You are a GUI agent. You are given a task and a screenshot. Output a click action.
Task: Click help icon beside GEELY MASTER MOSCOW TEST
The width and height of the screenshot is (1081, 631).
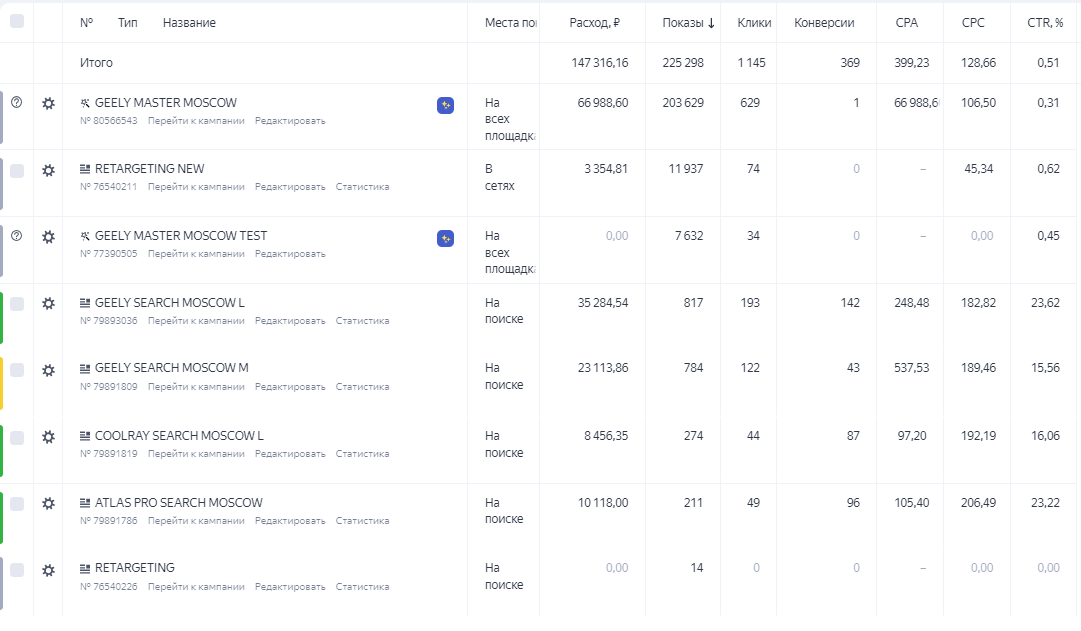tap(16, 236)
